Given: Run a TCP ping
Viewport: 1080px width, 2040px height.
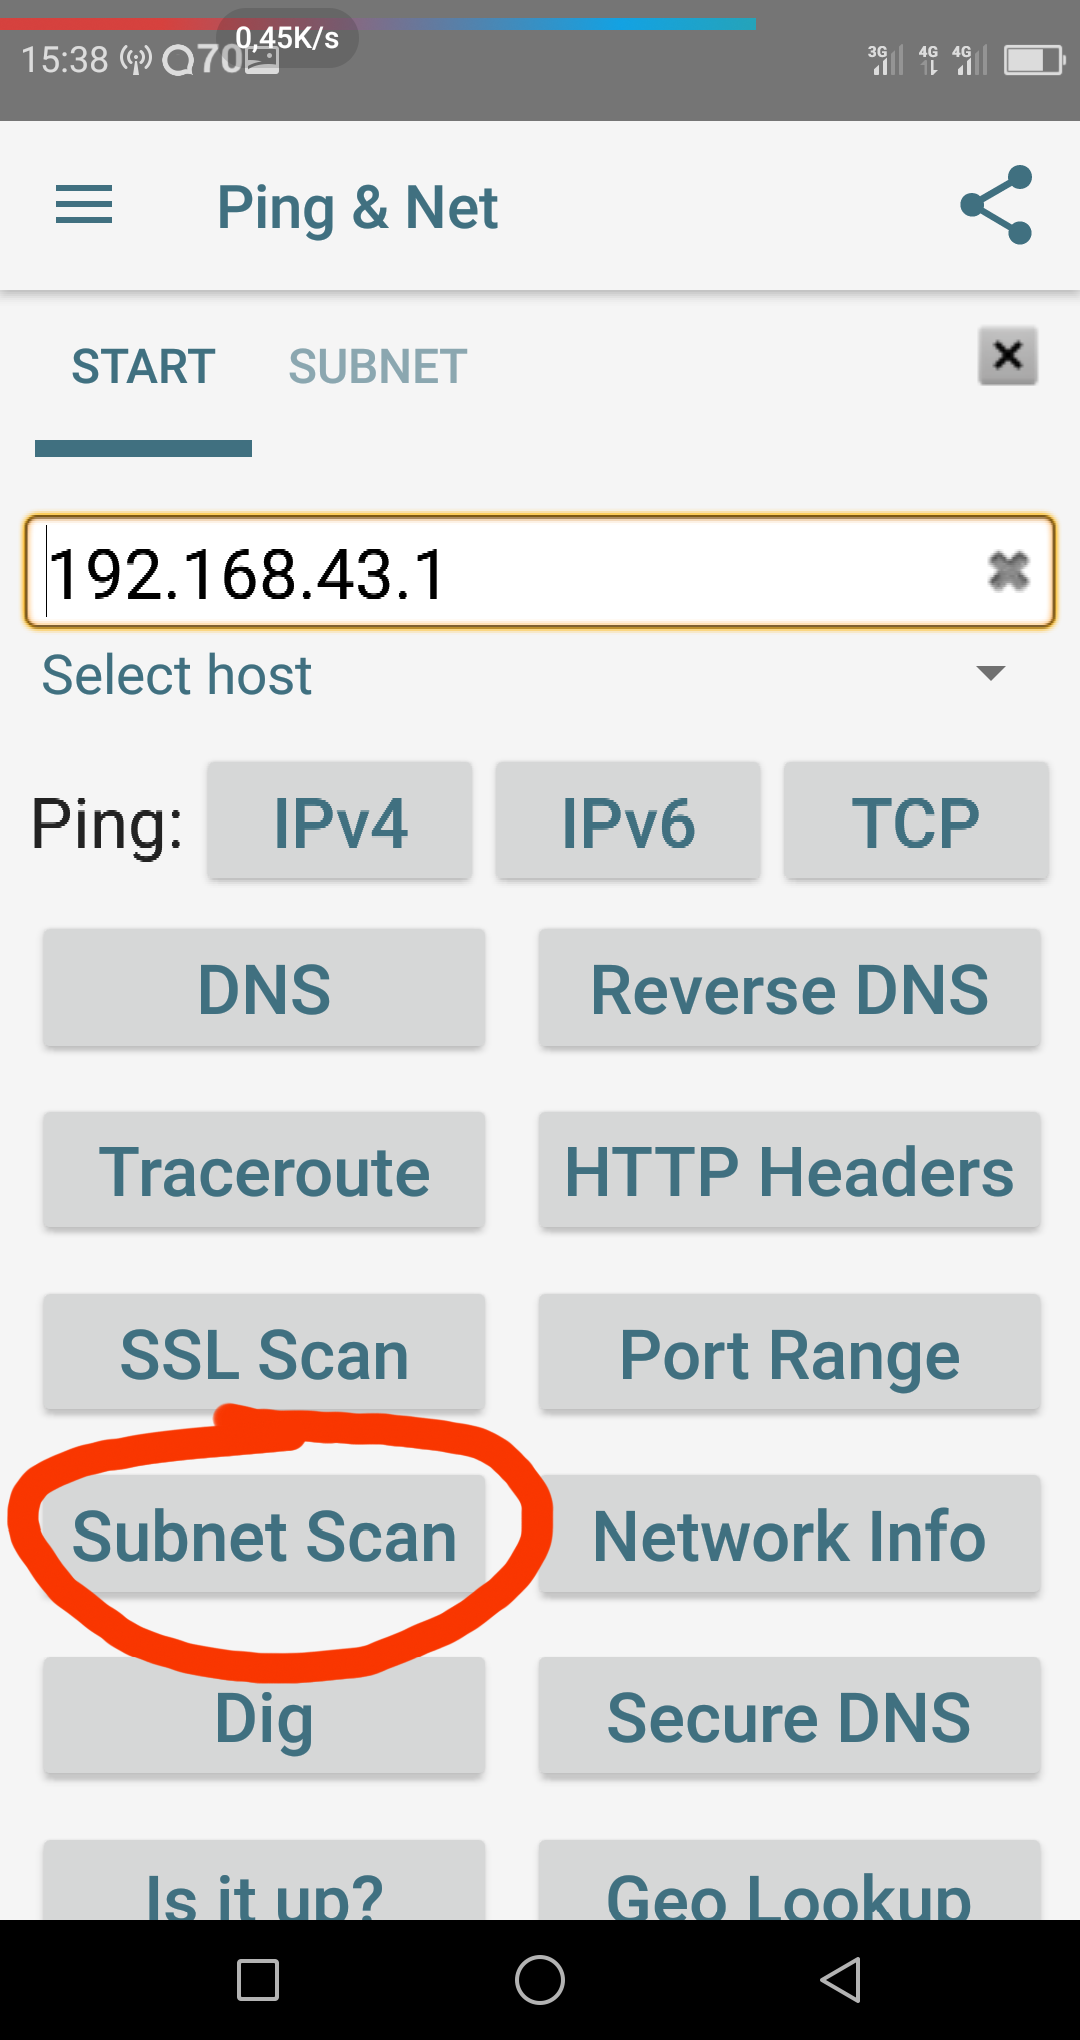Looking at the screenshot, I should (915, 822).
